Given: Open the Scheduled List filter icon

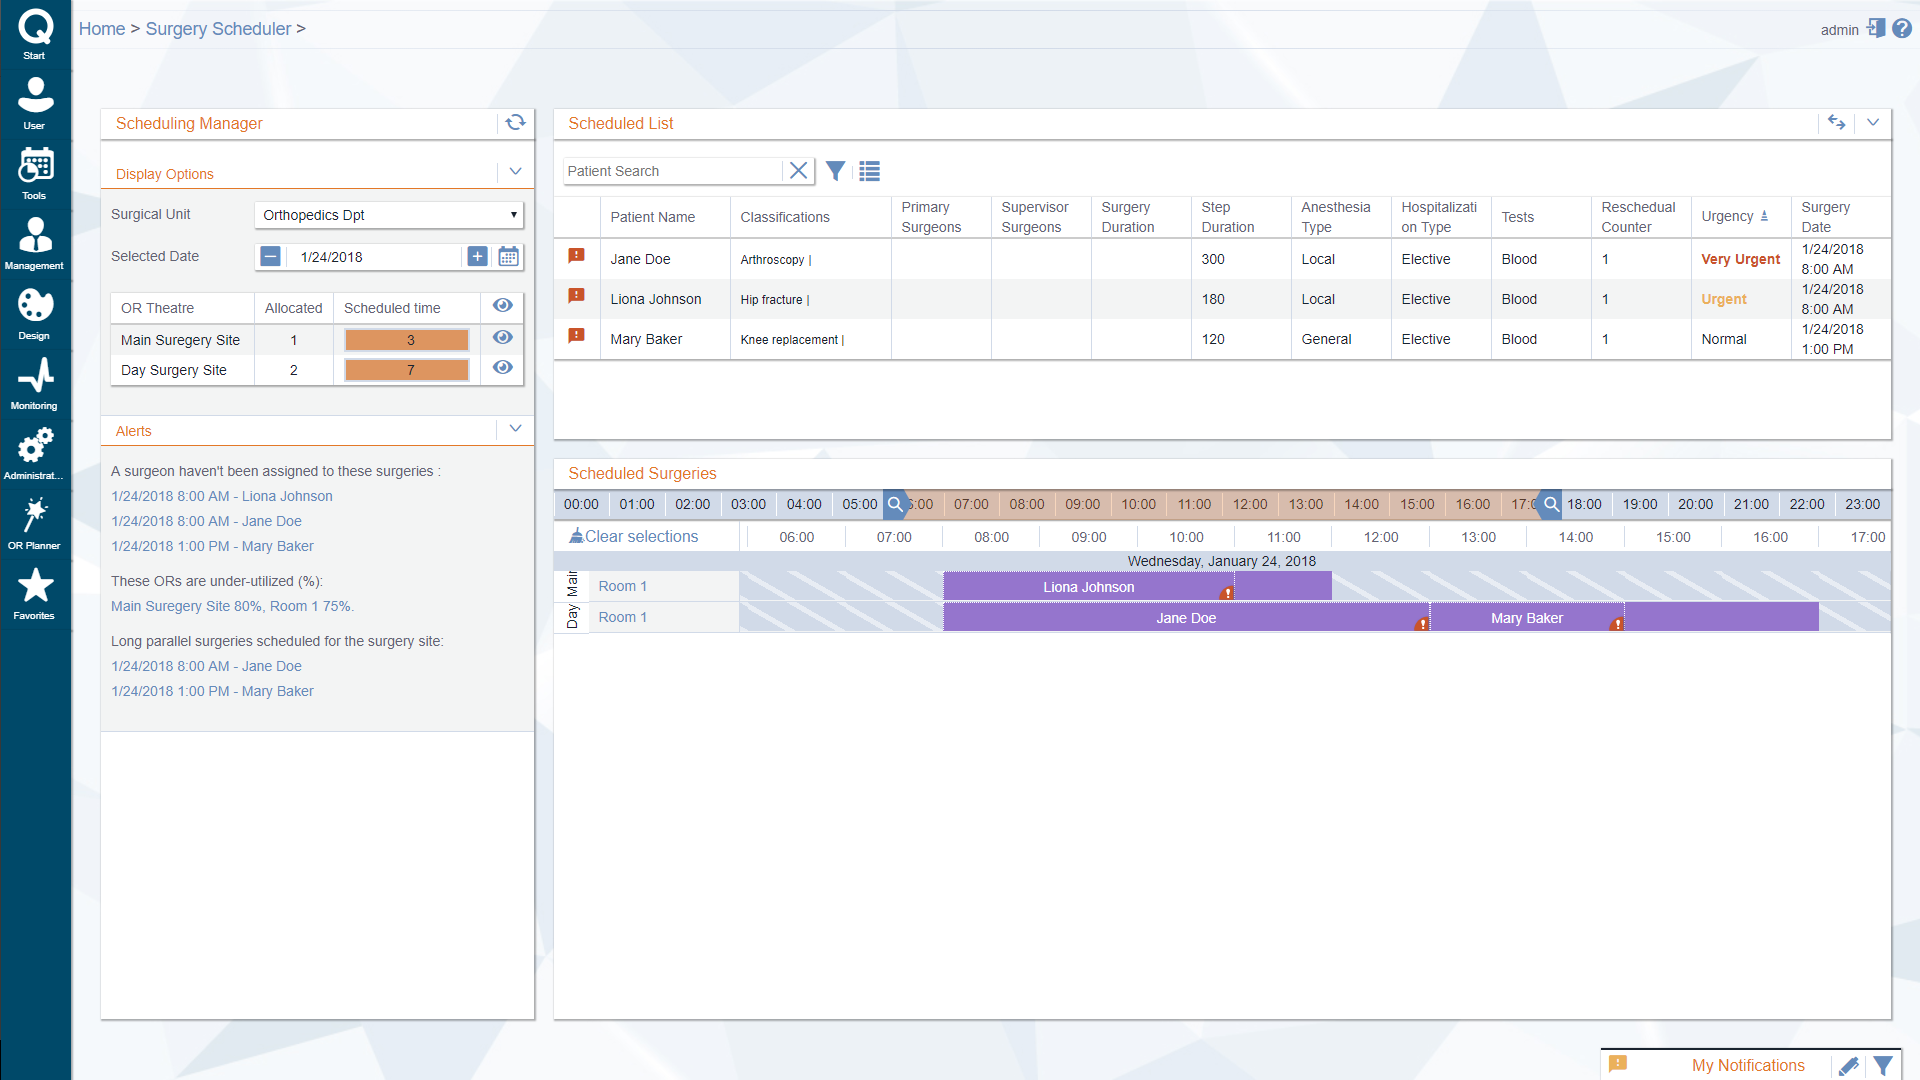Looking at the screenshot, I should coord(835,171).
